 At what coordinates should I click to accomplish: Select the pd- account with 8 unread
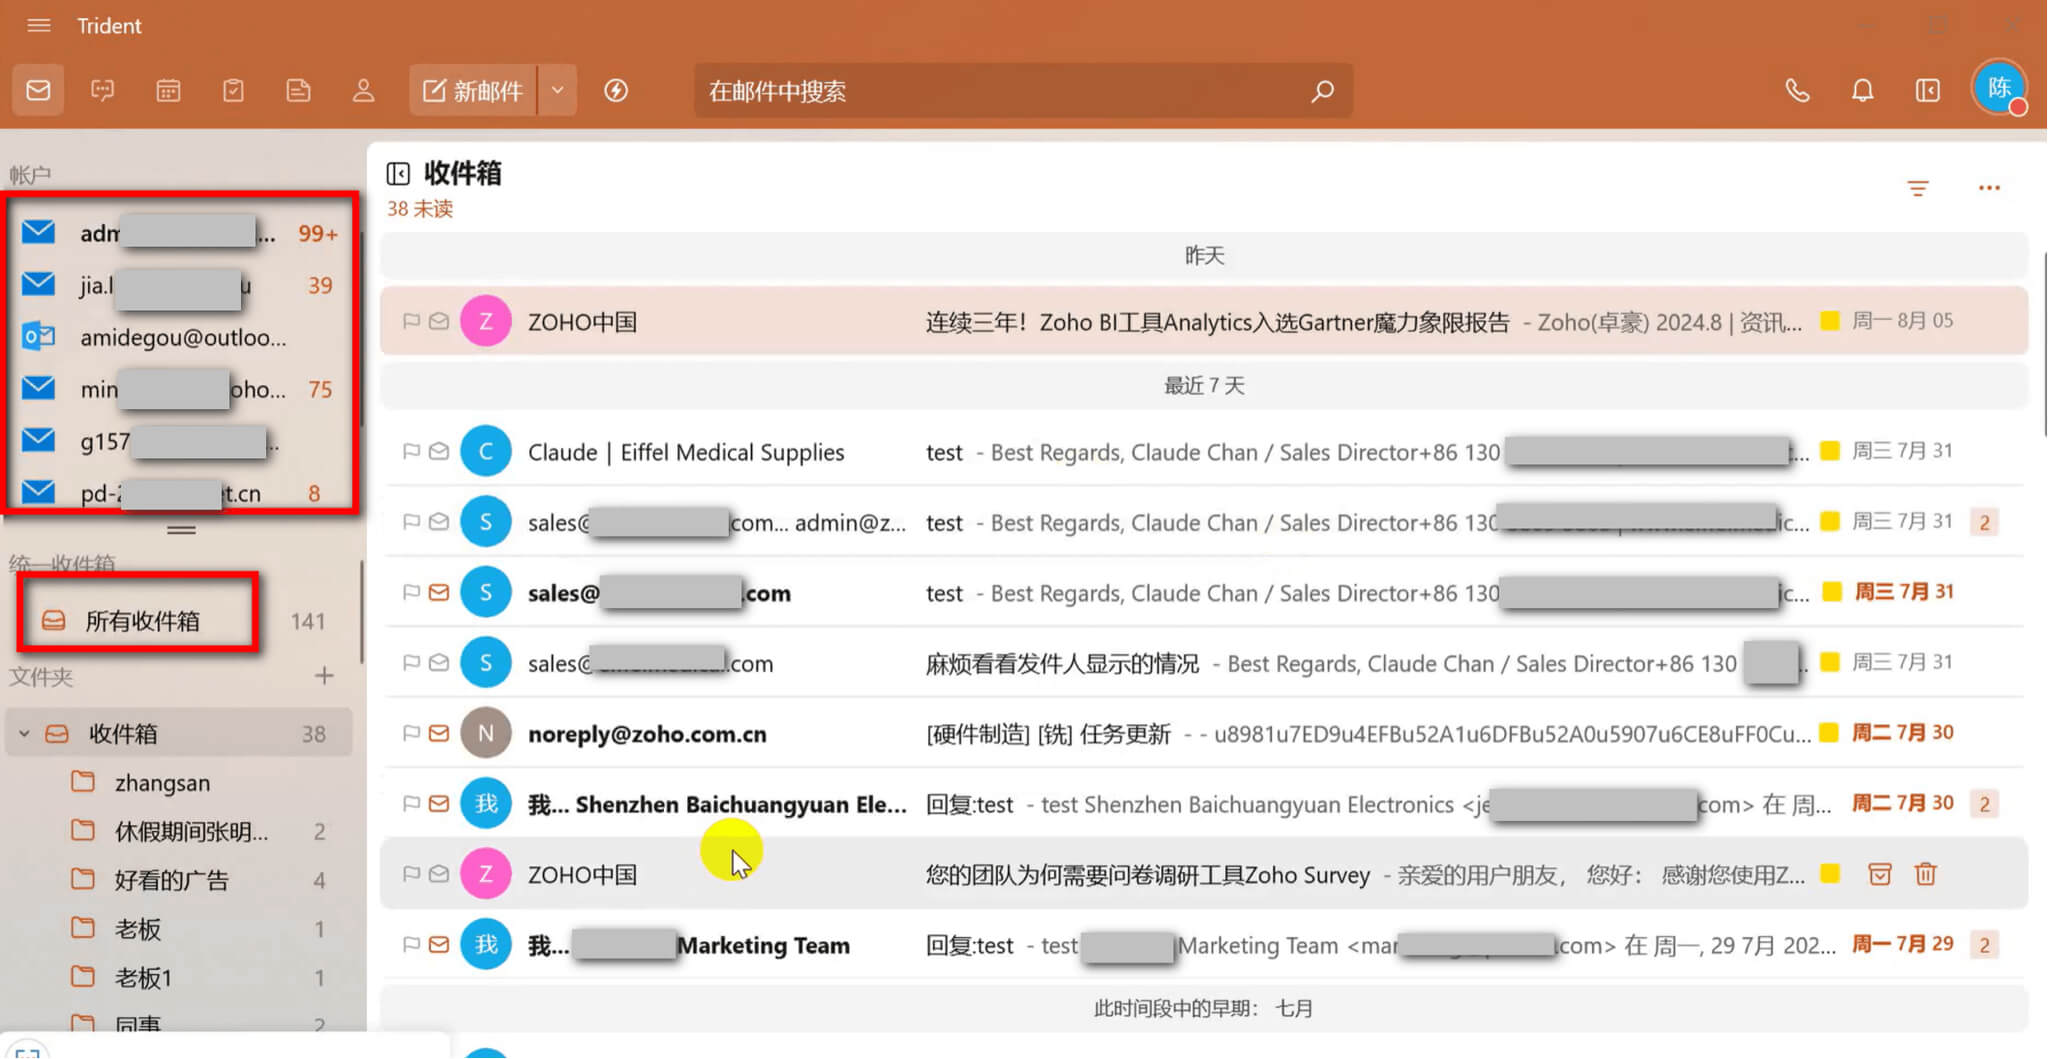coord(180,492)
